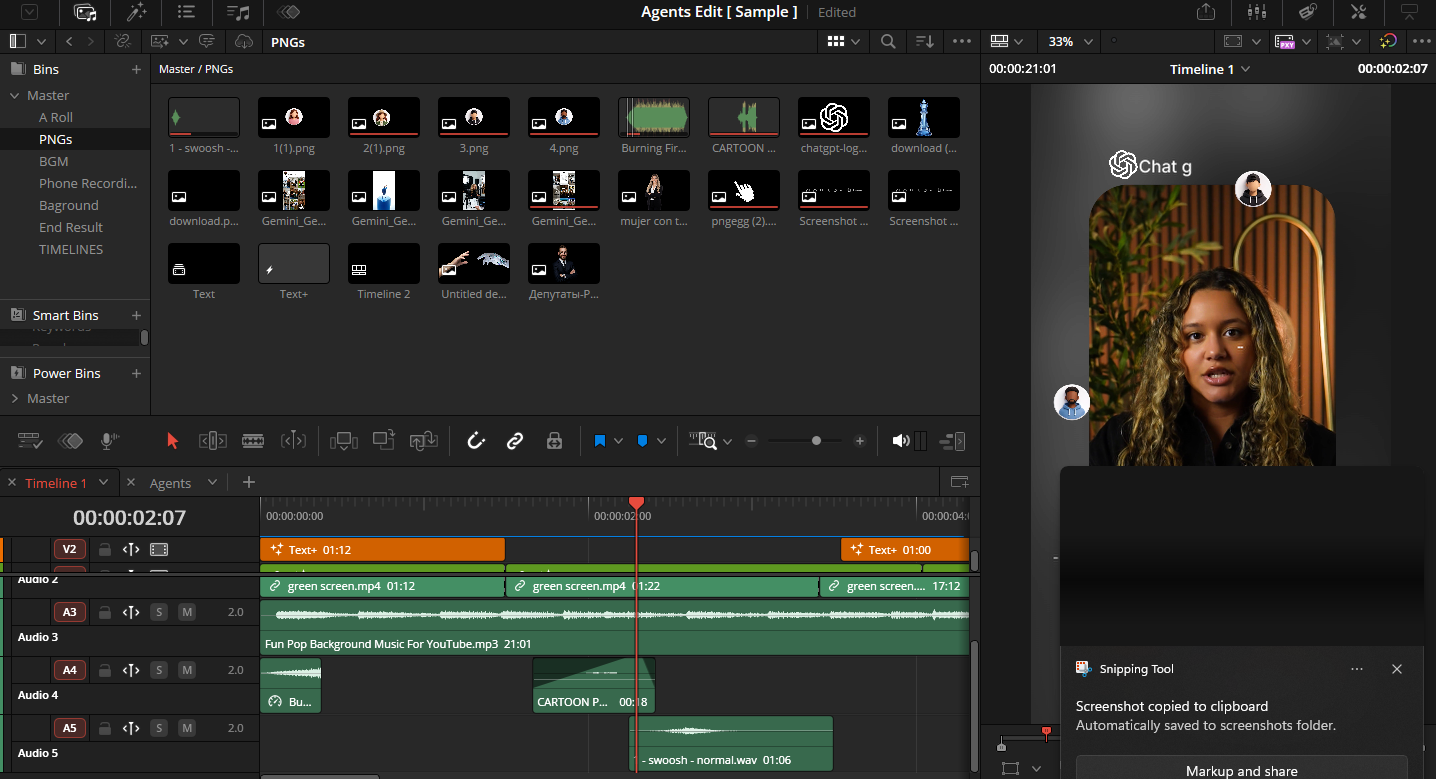Open the Media Pool panel icon
Viewport: 1436px width, 779px height.
(x=85, y=12)
